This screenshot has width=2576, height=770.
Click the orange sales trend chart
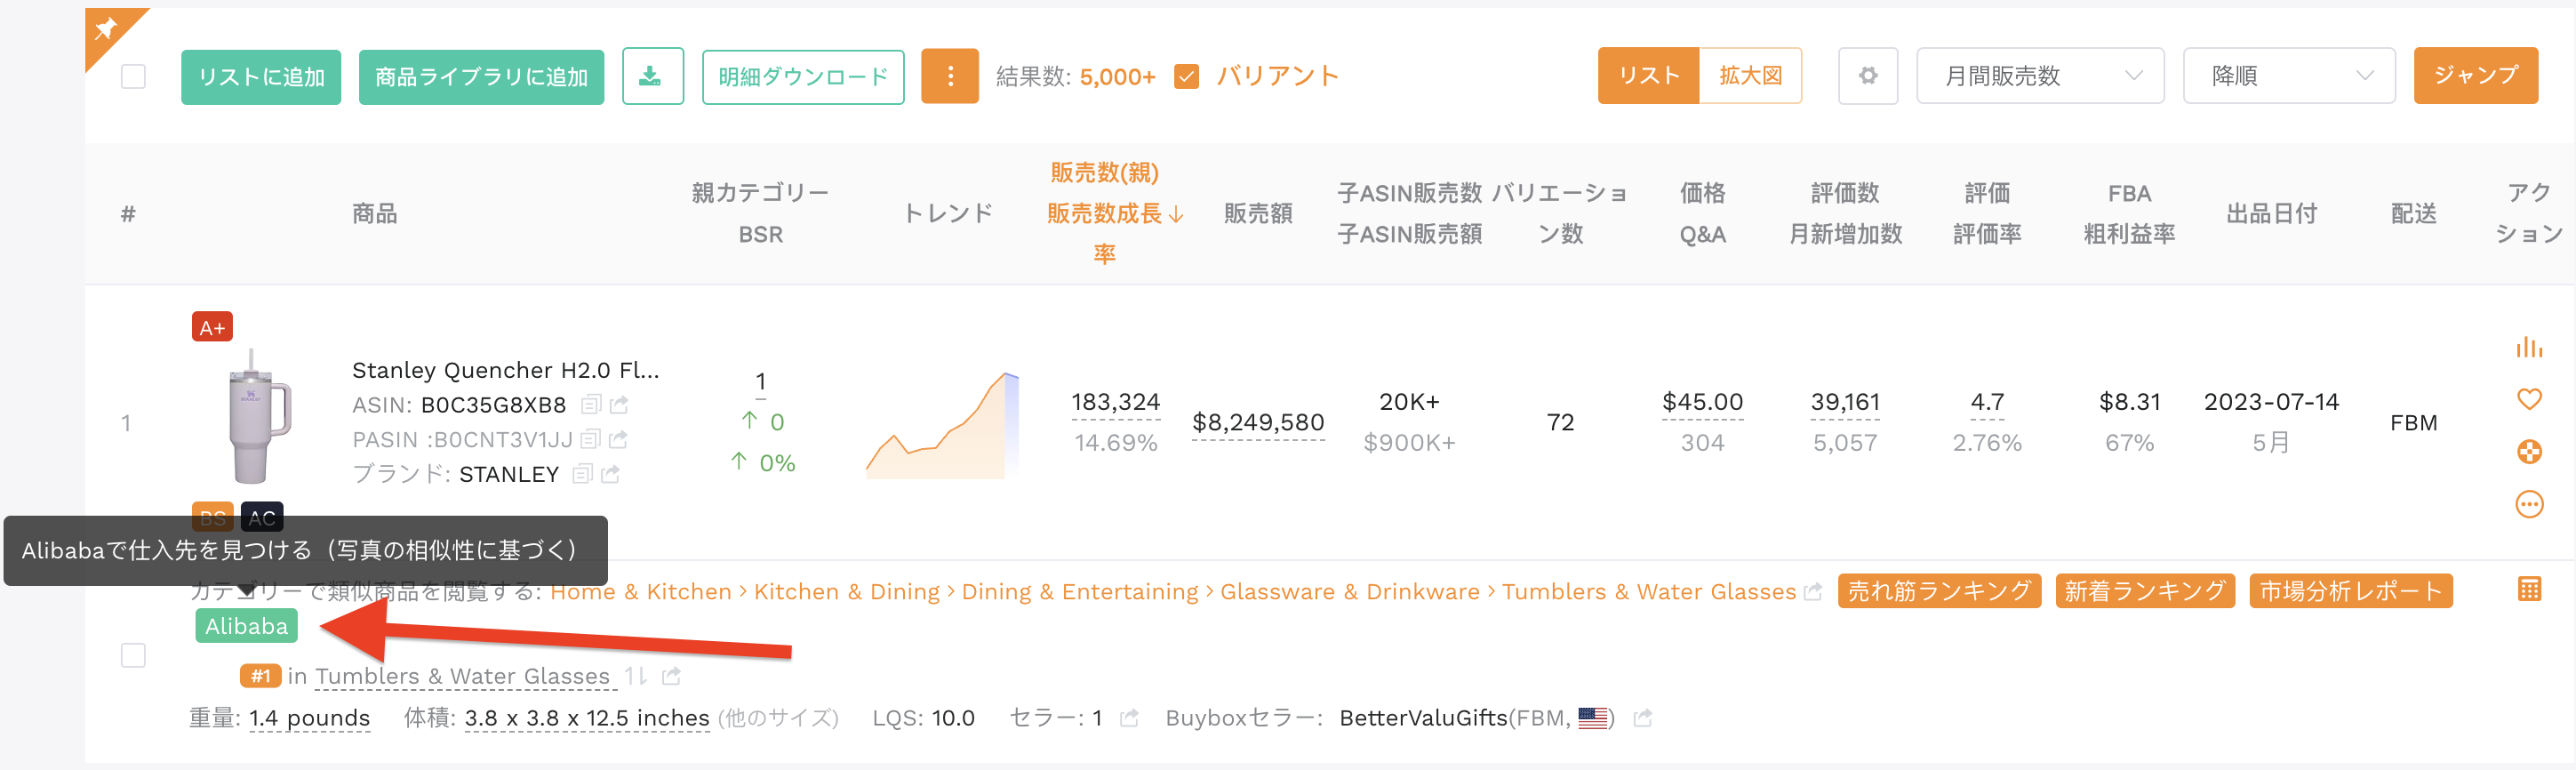tap(941, 425)
